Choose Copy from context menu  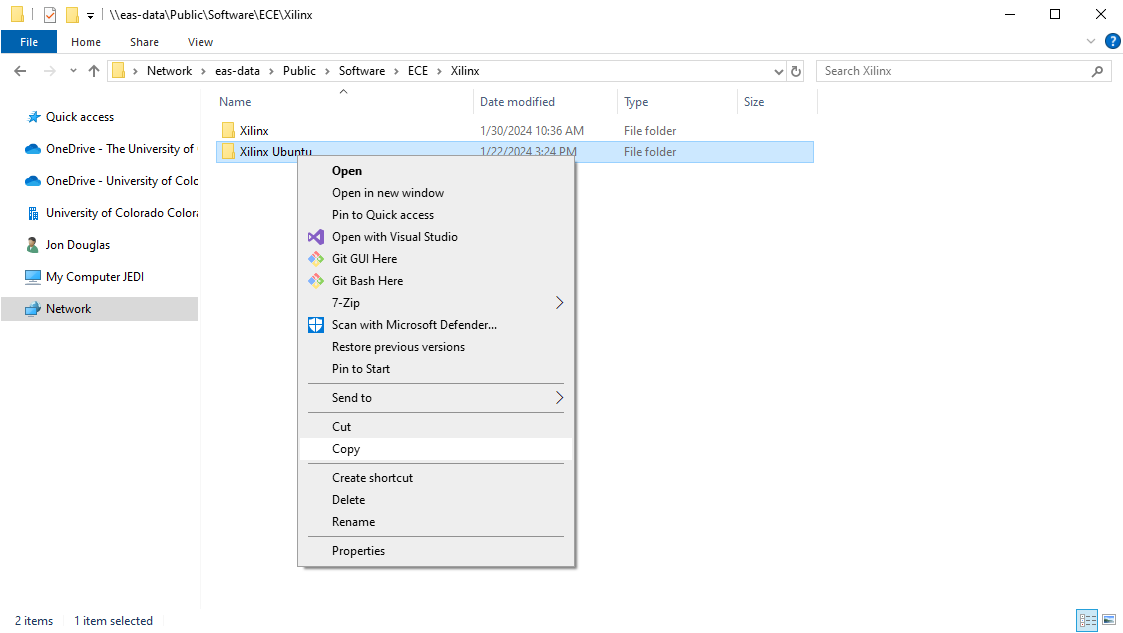pyautogui.click(x=436, y=449)
